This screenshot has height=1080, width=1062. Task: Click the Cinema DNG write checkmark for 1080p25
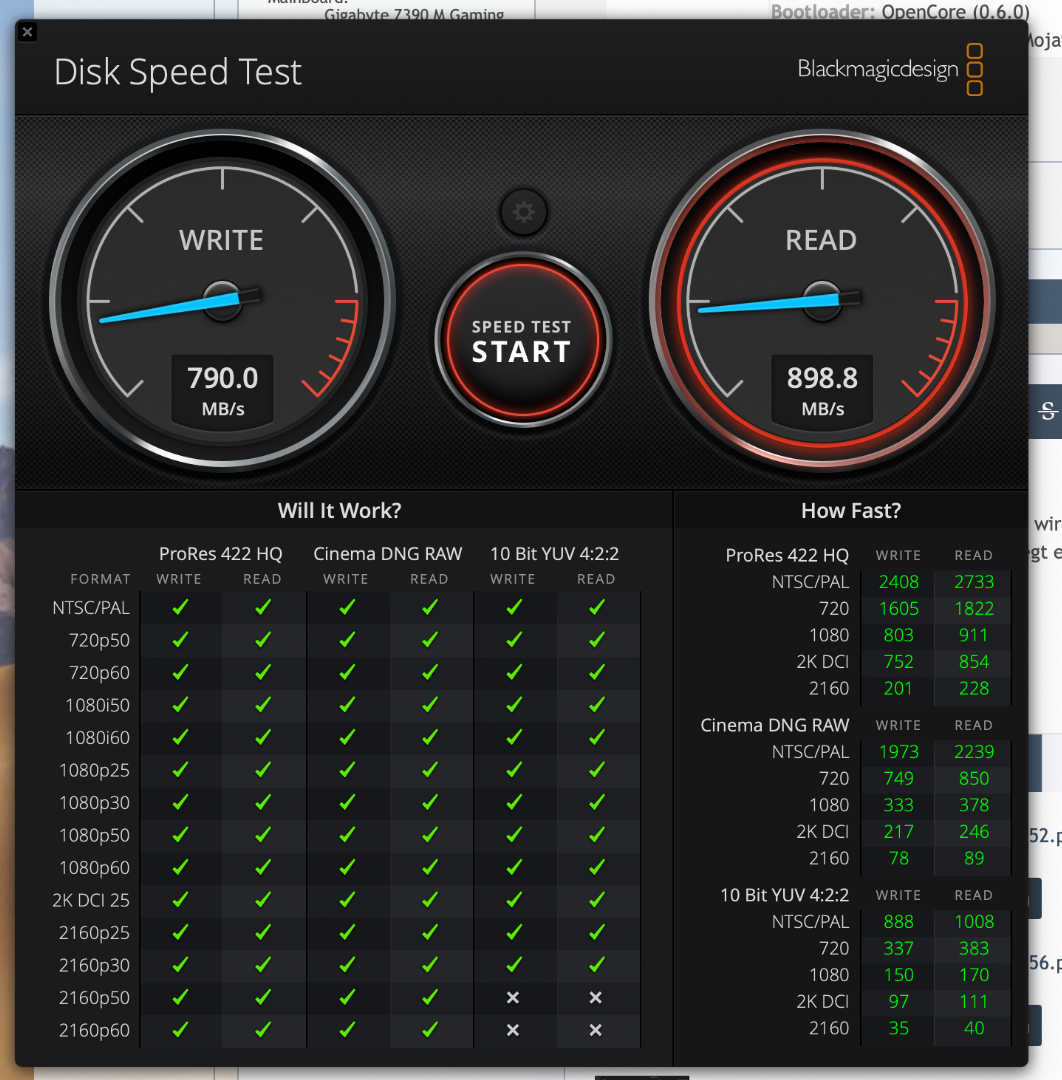tap(347, 769)
